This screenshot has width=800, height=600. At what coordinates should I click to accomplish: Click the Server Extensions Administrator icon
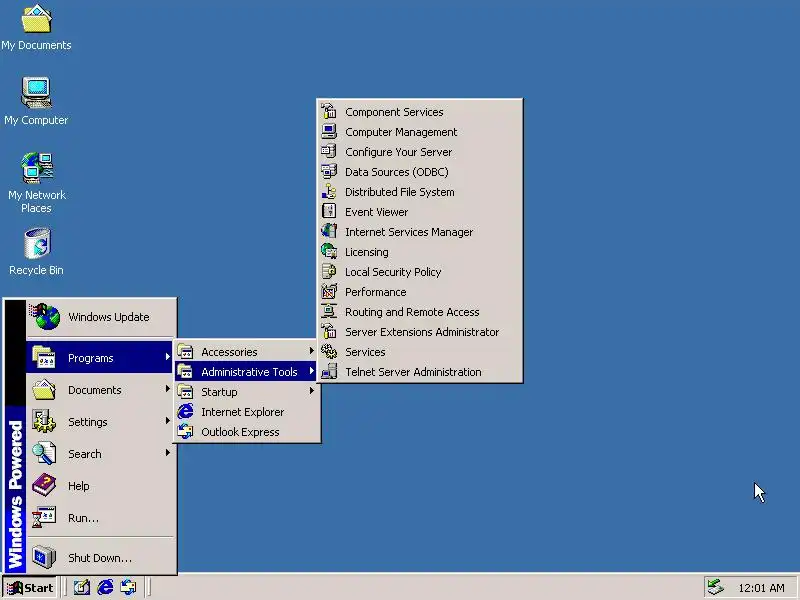coord(329,331)
